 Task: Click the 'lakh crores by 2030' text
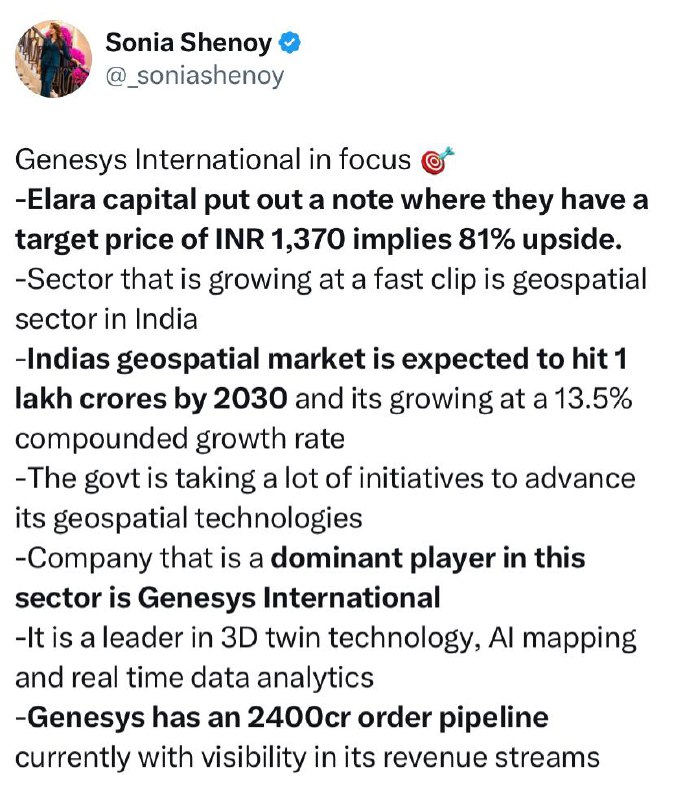(x=152, y=398)
